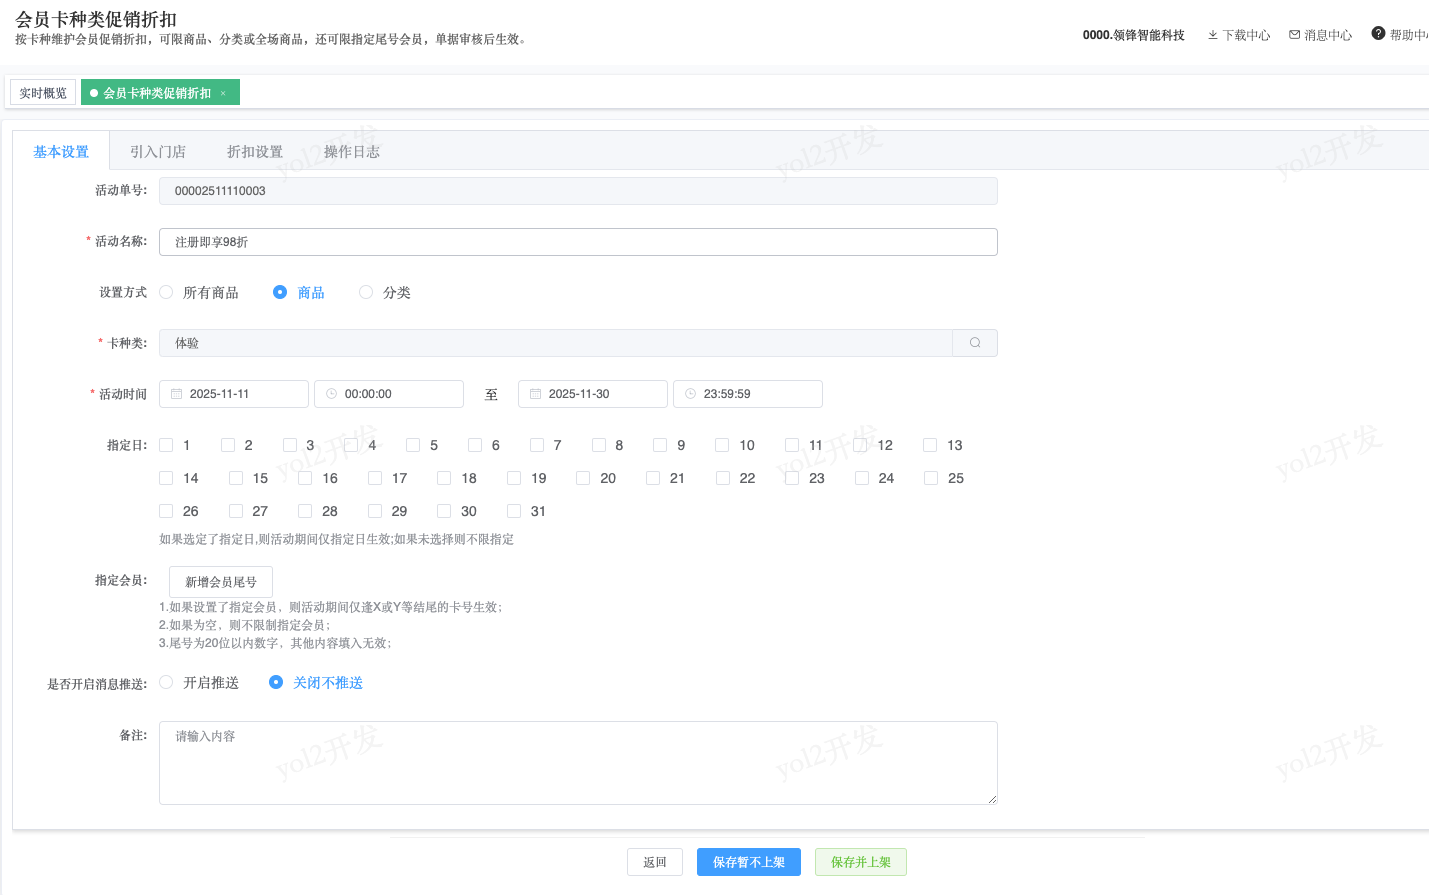Image resolution: width=1429 pixels, height=895 pixels.
Task: Click the 保存并上架 button
Action: (861, 862)
